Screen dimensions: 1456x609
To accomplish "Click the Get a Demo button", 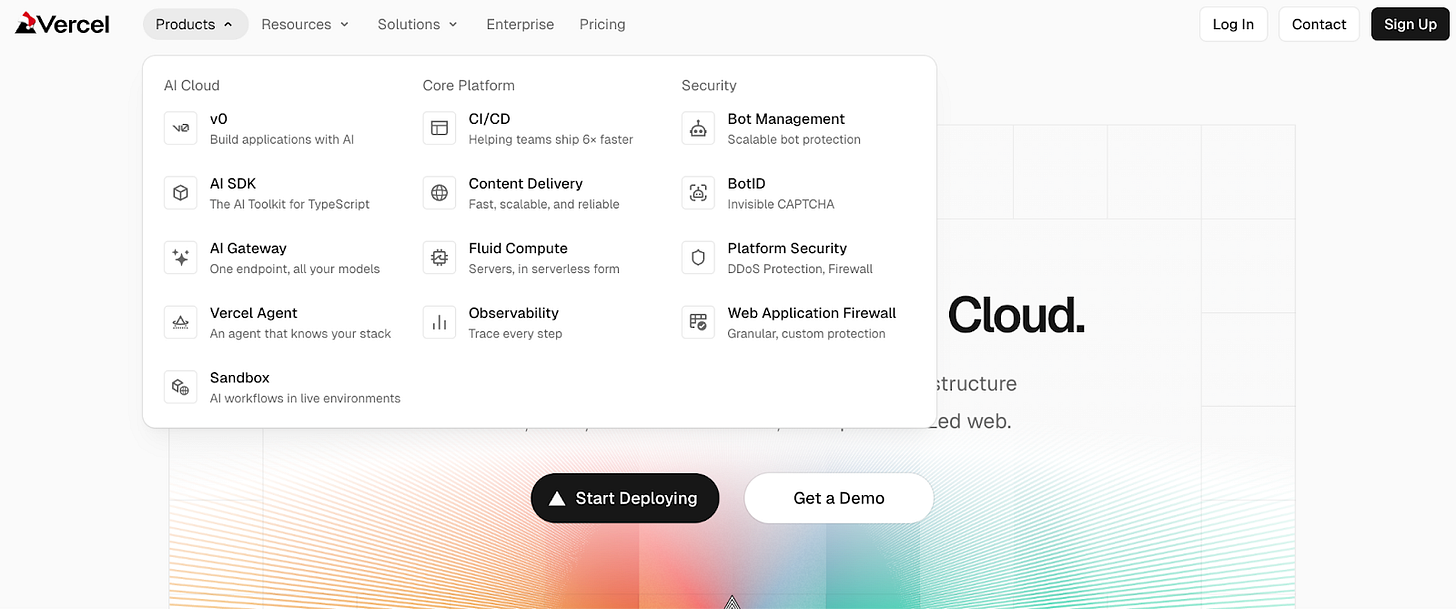I will (x=839, y=498).
